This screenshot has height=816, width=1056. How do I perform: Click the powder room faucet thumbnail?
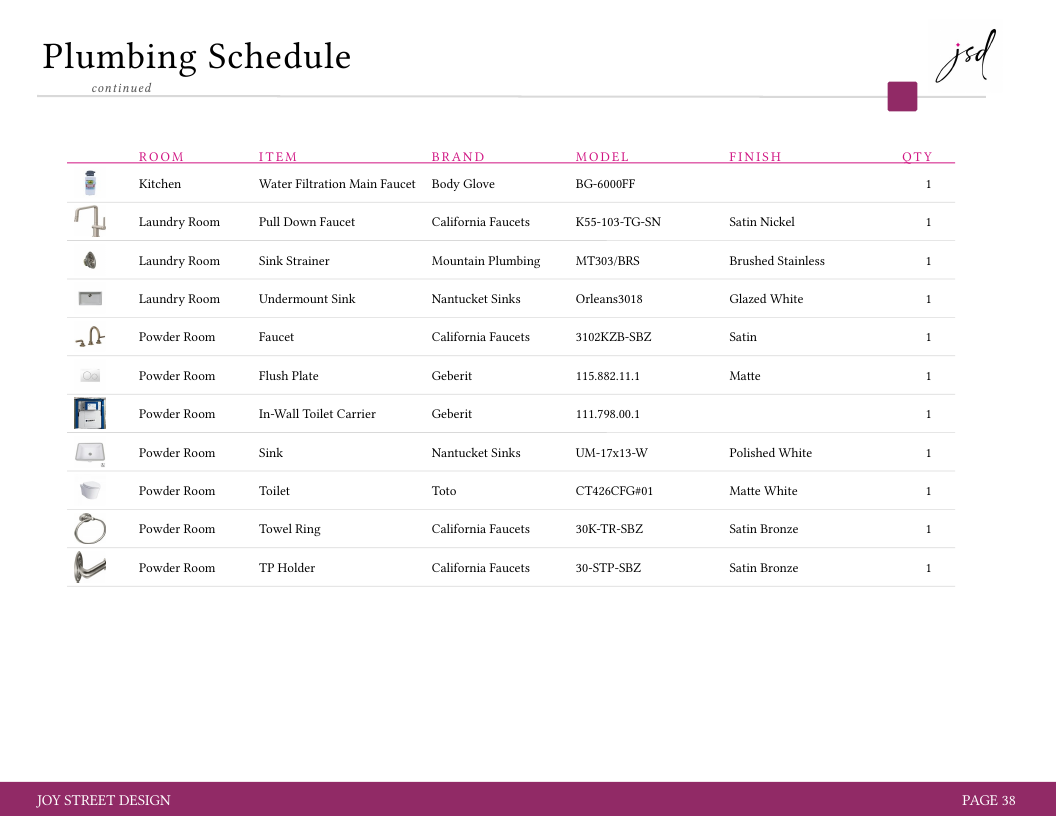point(90,336)
